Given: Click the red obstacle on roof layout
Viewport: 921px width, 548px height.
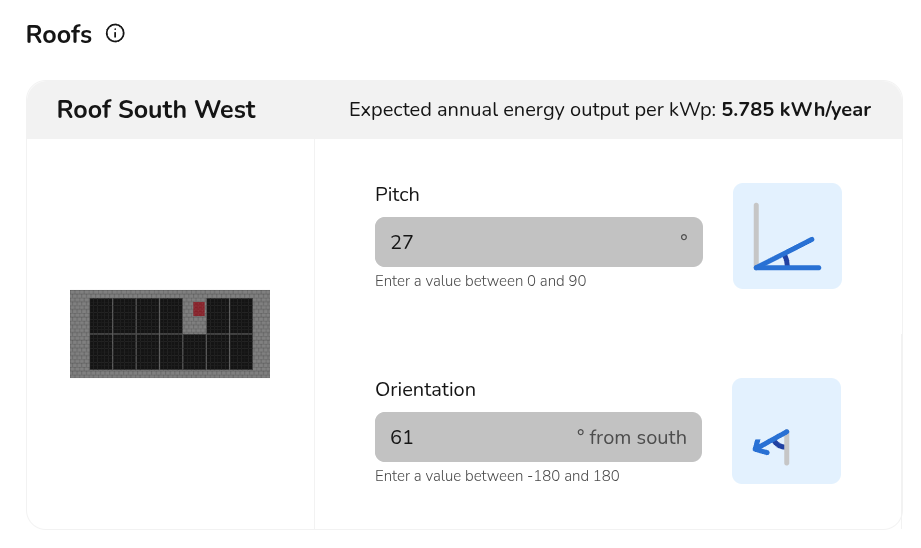Looking at the screenshot, I should (199, 308).
